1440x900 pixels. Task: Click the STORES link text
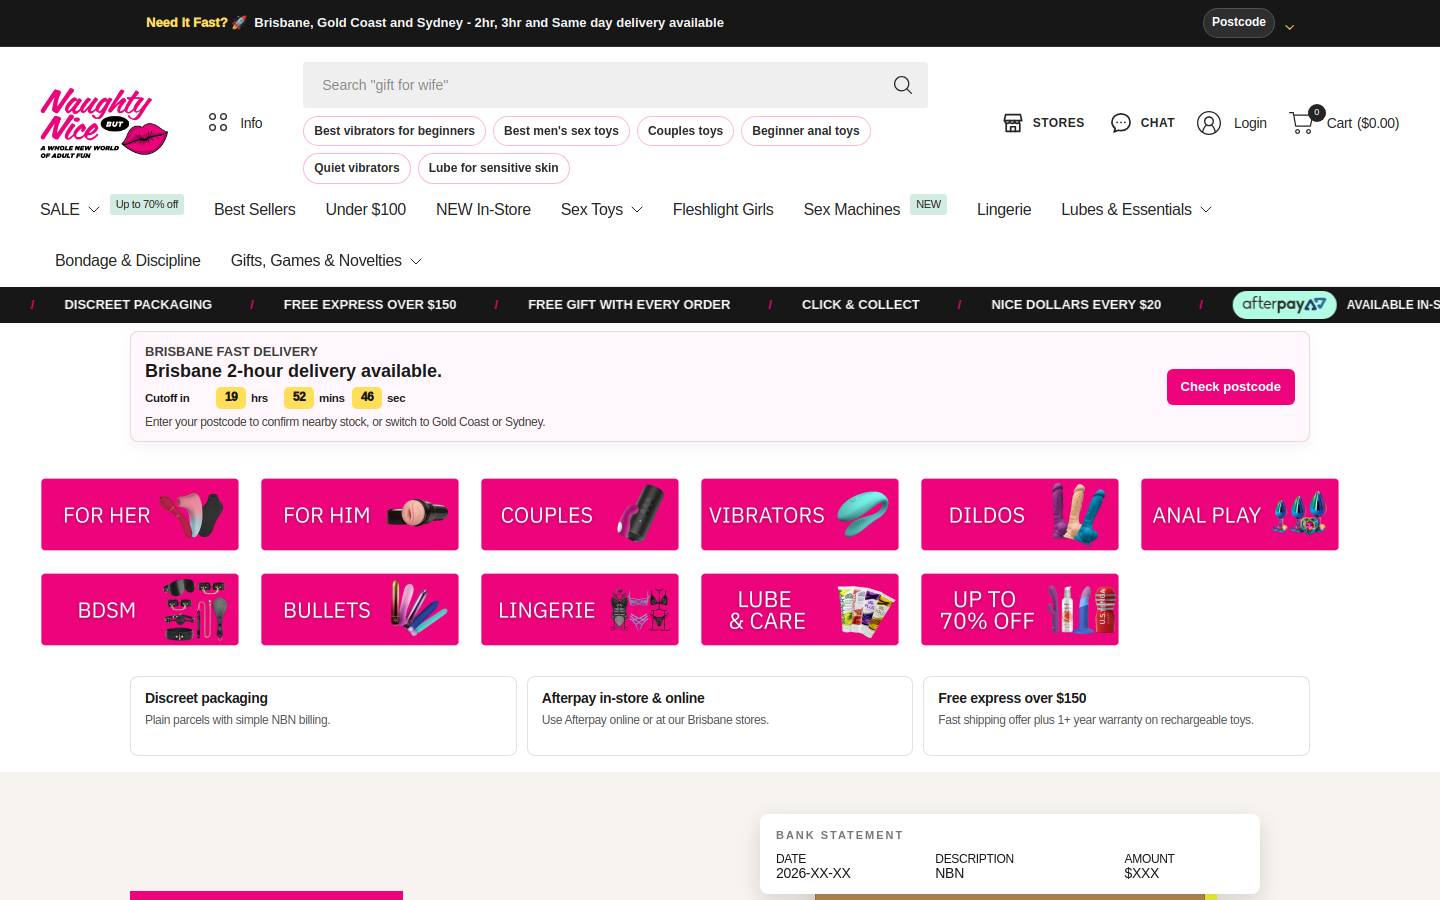(x=1058, y=123)
